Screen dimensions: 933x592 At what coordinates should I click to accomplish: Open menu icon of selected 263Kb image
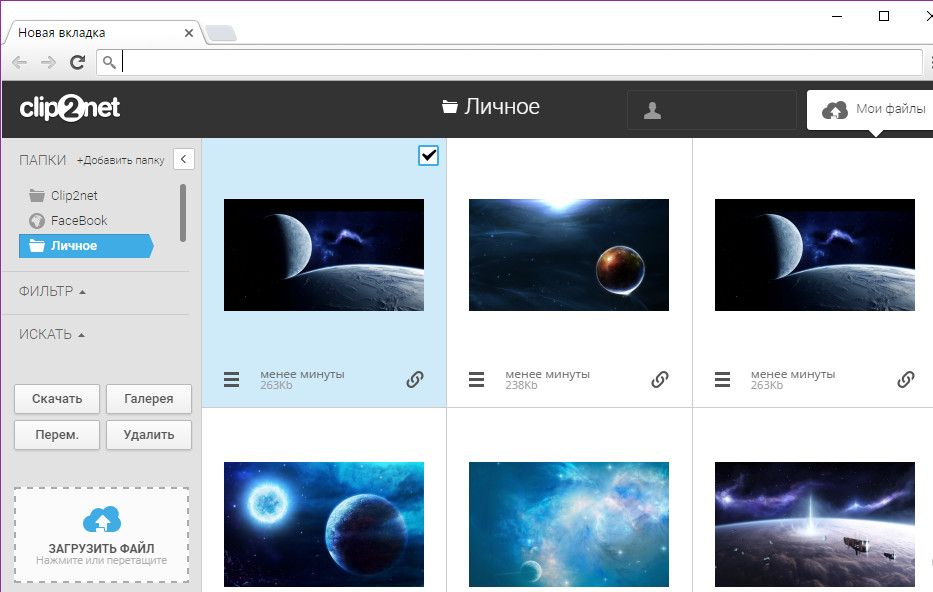(x=231, y=379)
